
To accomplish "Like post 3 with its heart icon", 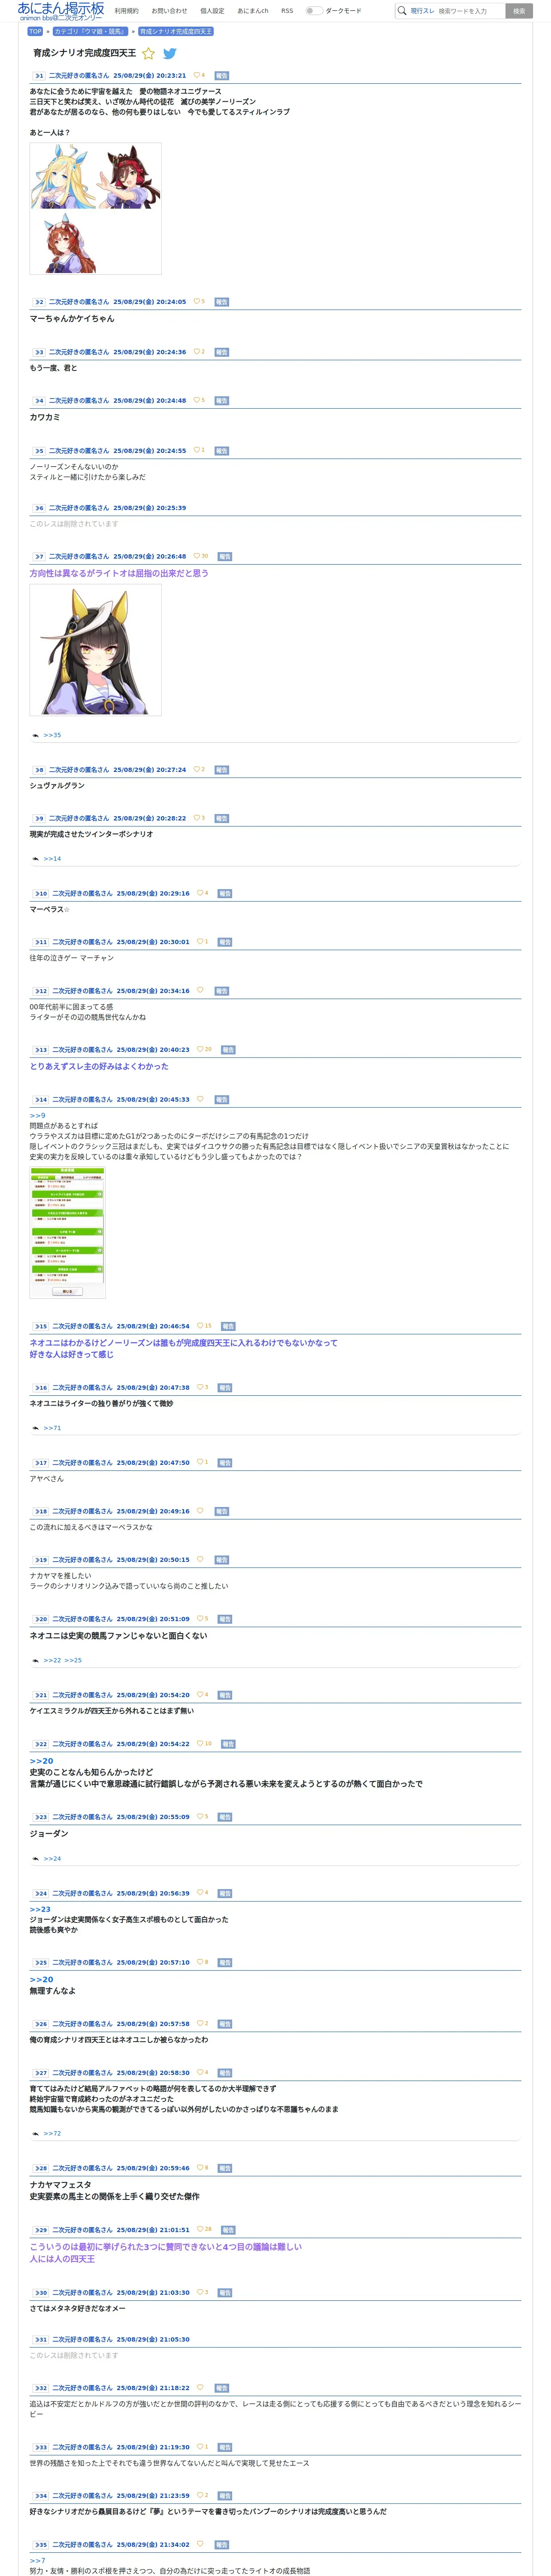I will point(196,352).
